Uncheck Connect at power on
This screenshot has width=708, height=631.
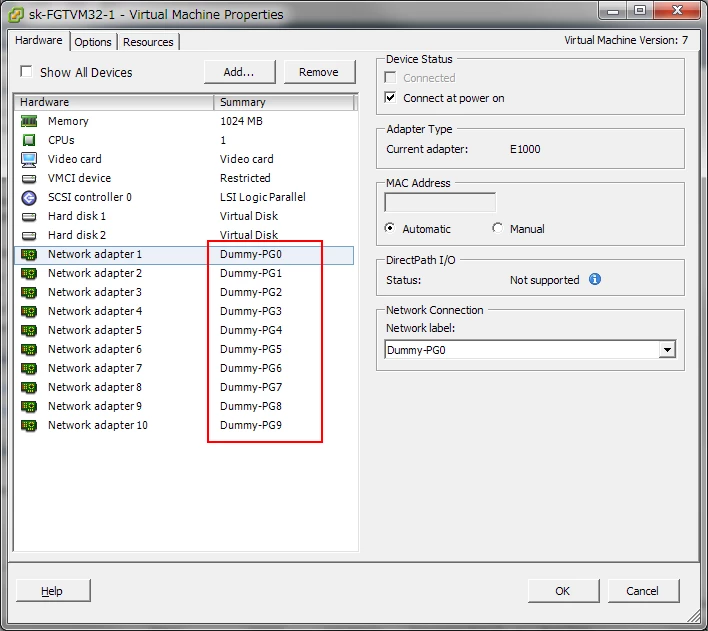(x=391, y=98)
